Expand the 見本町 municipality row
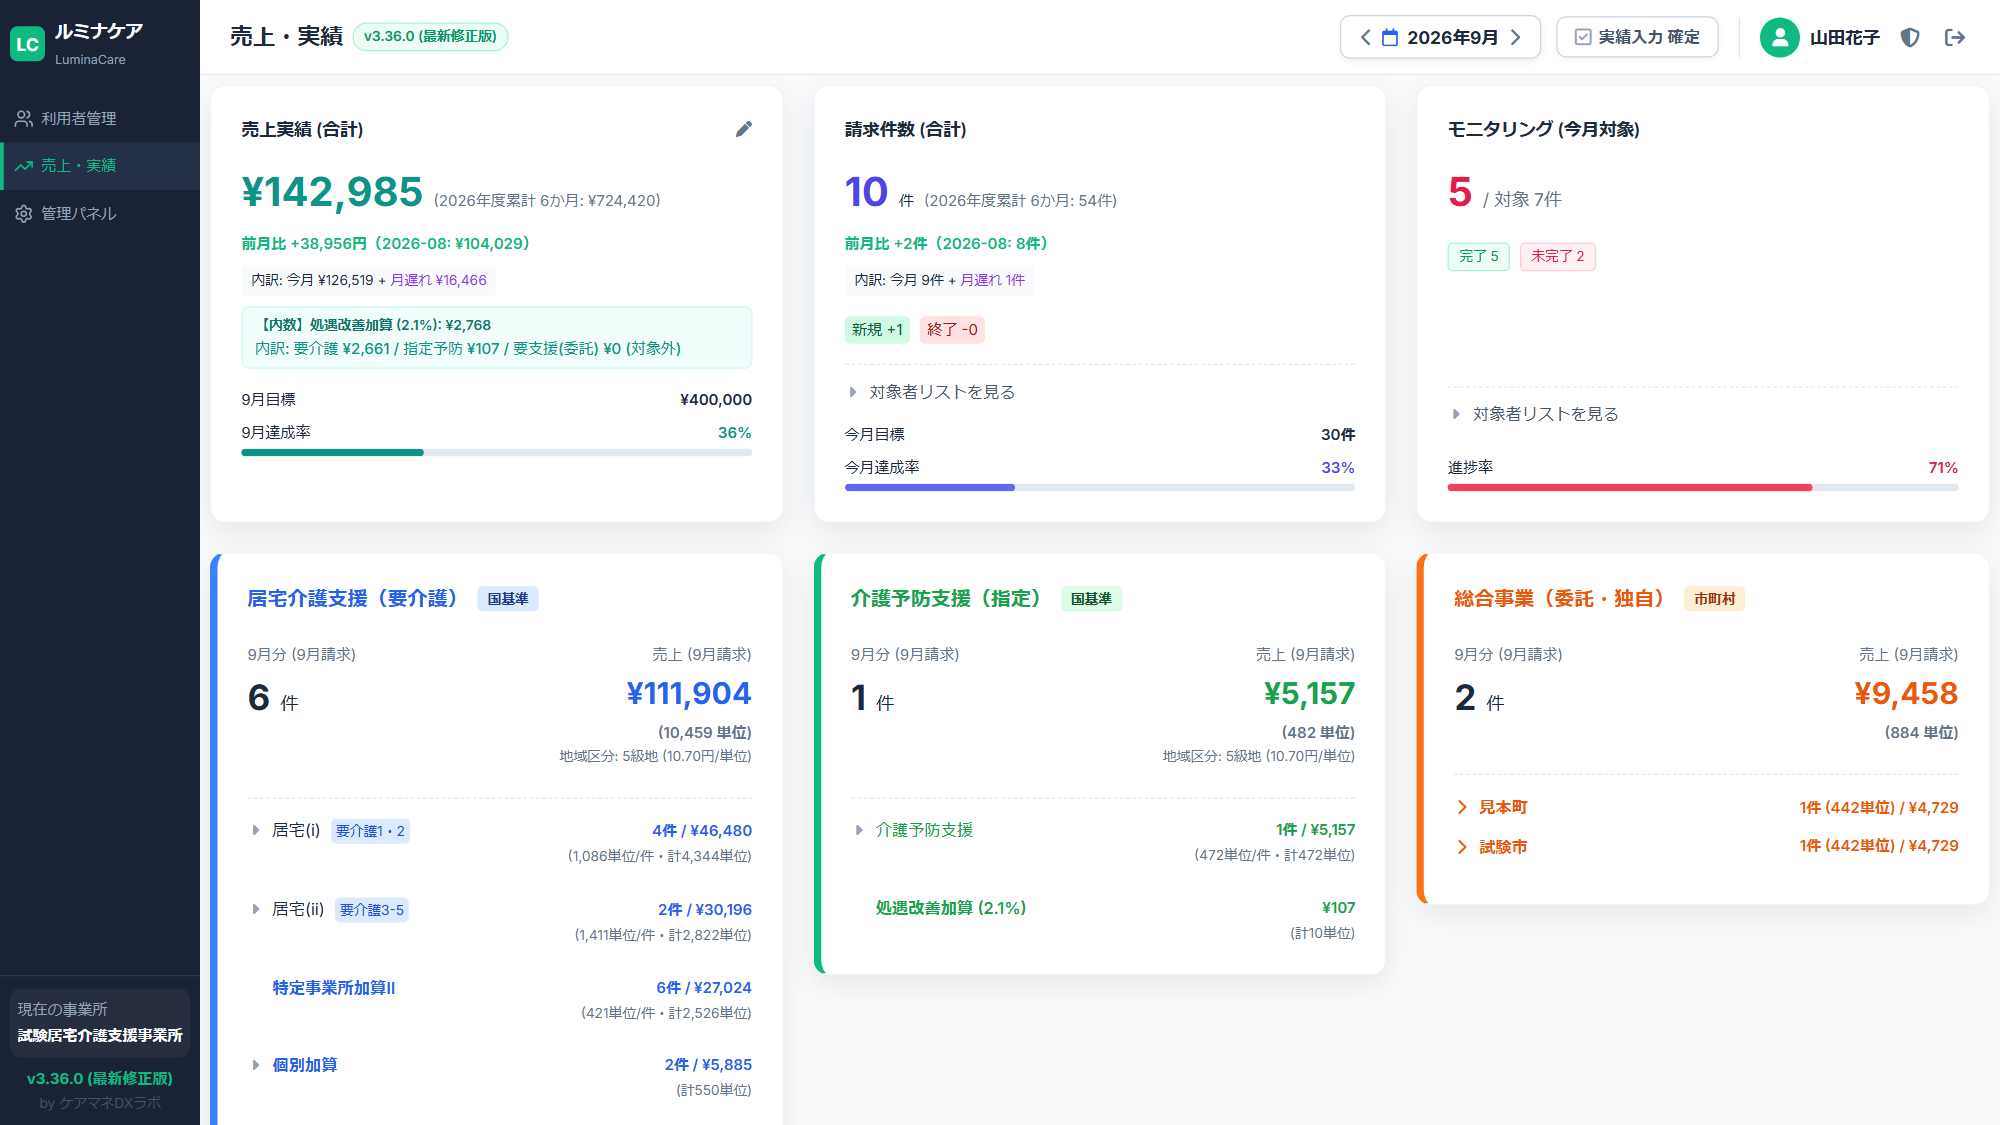 [1706, 807]
